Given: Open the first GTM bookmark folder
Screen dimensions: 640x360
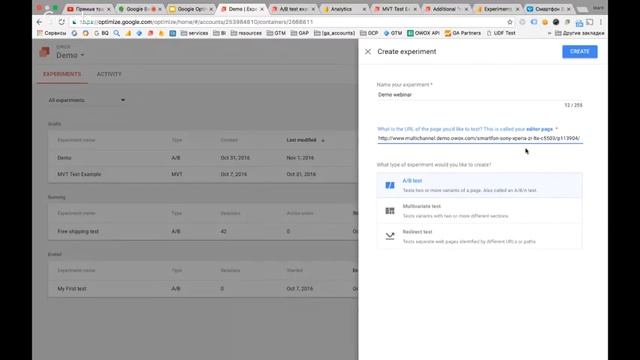Looking at the screenshot, I should click(276, 33).
